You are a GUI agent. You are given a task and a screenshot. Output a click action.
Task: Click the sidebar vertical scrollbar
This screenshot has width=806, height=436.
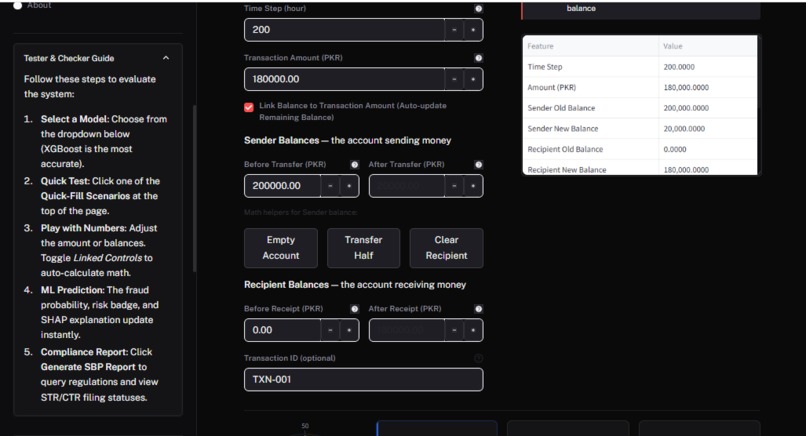click(x=194, y=188)
